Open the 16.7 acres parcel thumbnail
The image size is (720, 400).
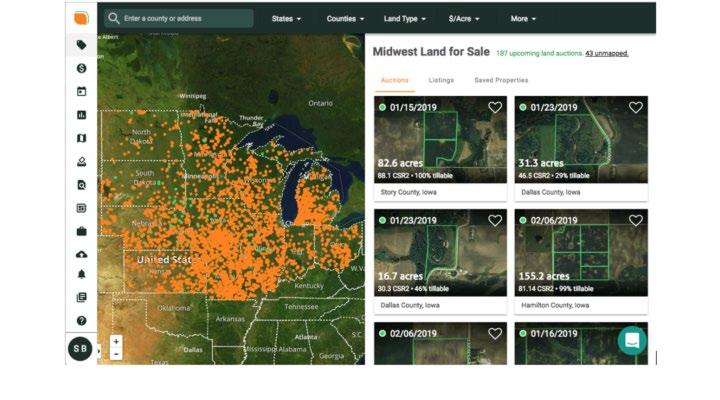coord(440,253)
